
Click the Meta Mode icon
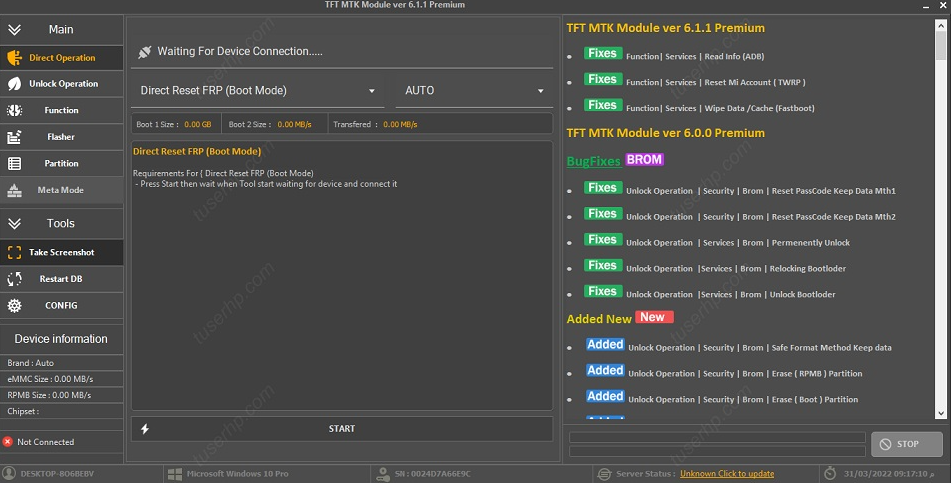tap(15, 190)
